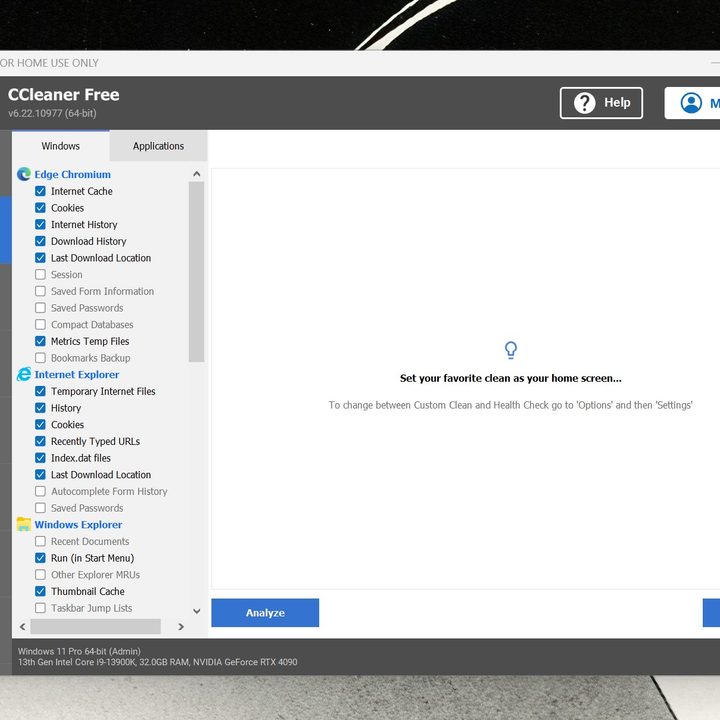Select the Internet Explorer section header
This screenshot has width=720, height=720.
tap(77, 375)
